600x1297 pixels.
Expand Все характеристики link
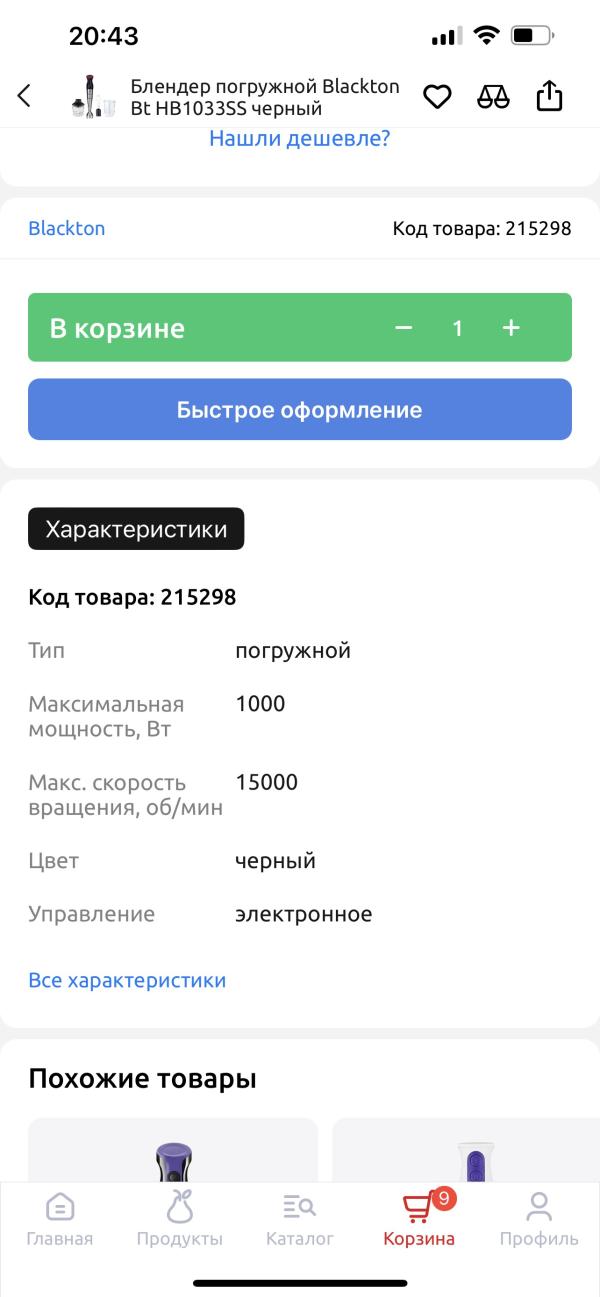coord(127,980)
